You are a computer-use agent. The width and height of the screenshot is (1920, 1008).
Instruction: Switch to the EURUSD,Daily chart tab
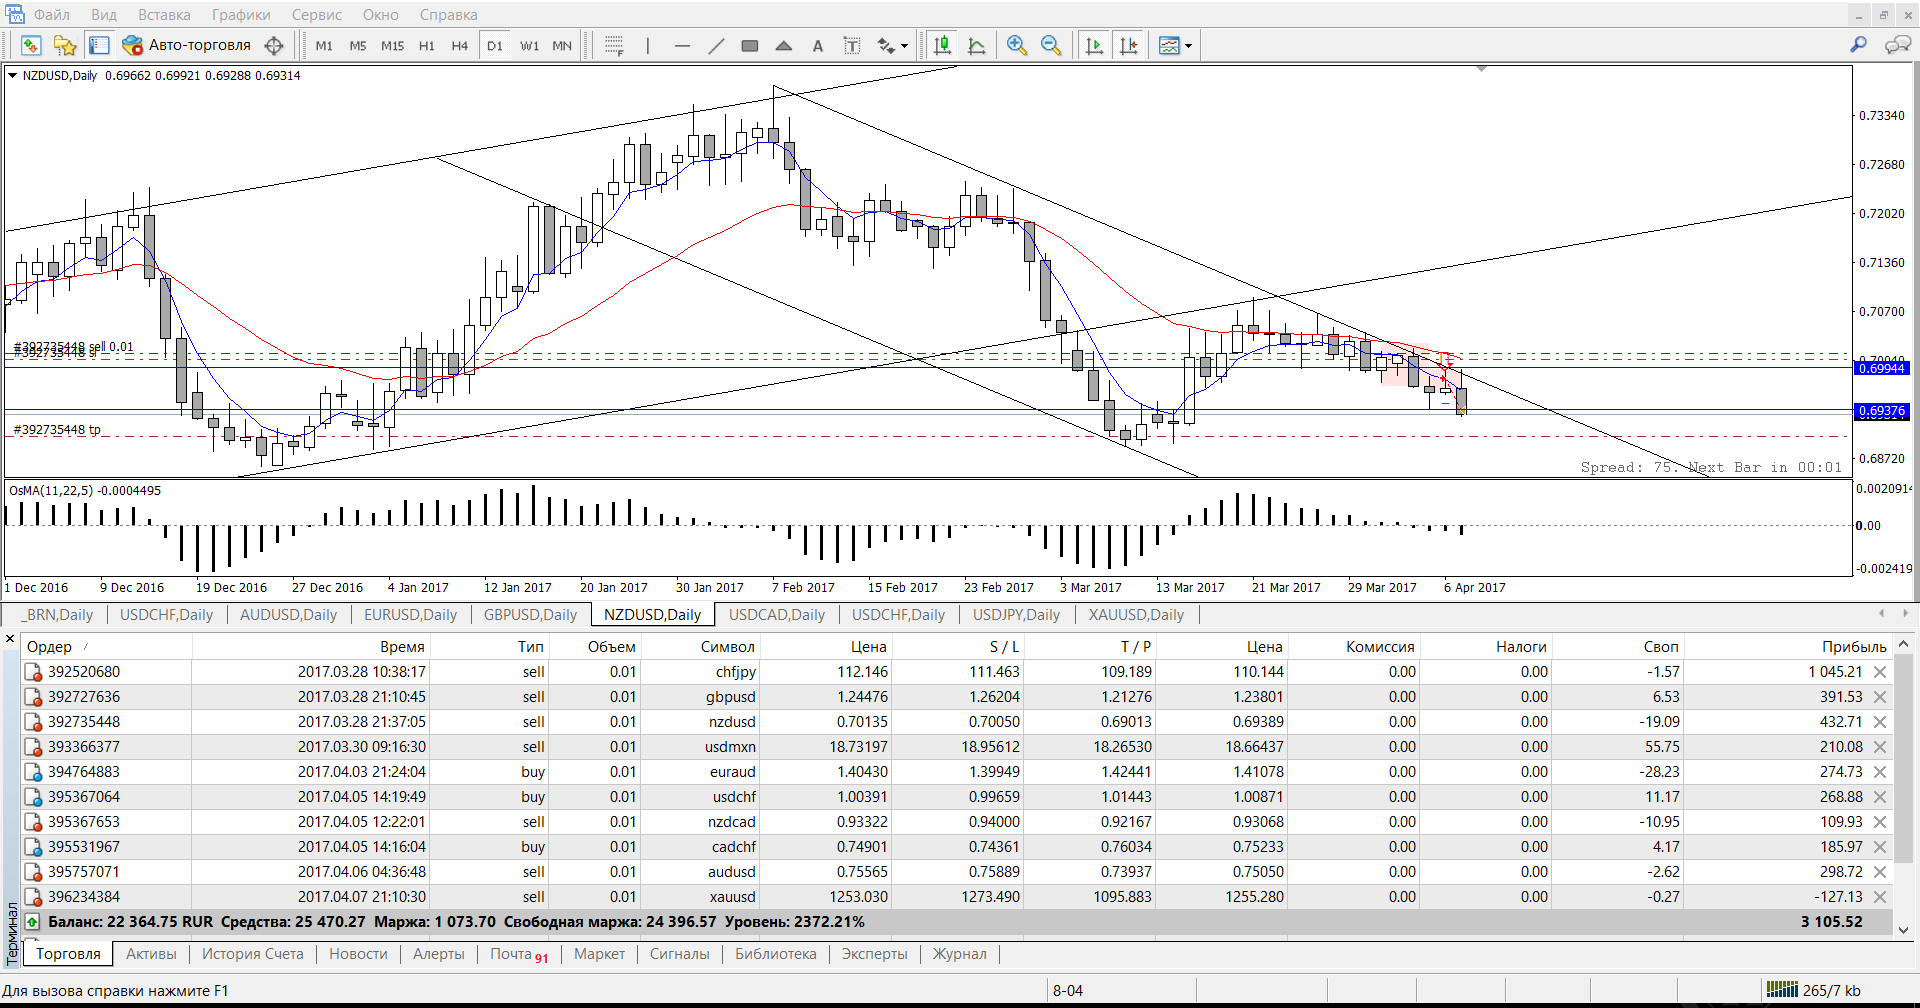(x=410, y=614)
